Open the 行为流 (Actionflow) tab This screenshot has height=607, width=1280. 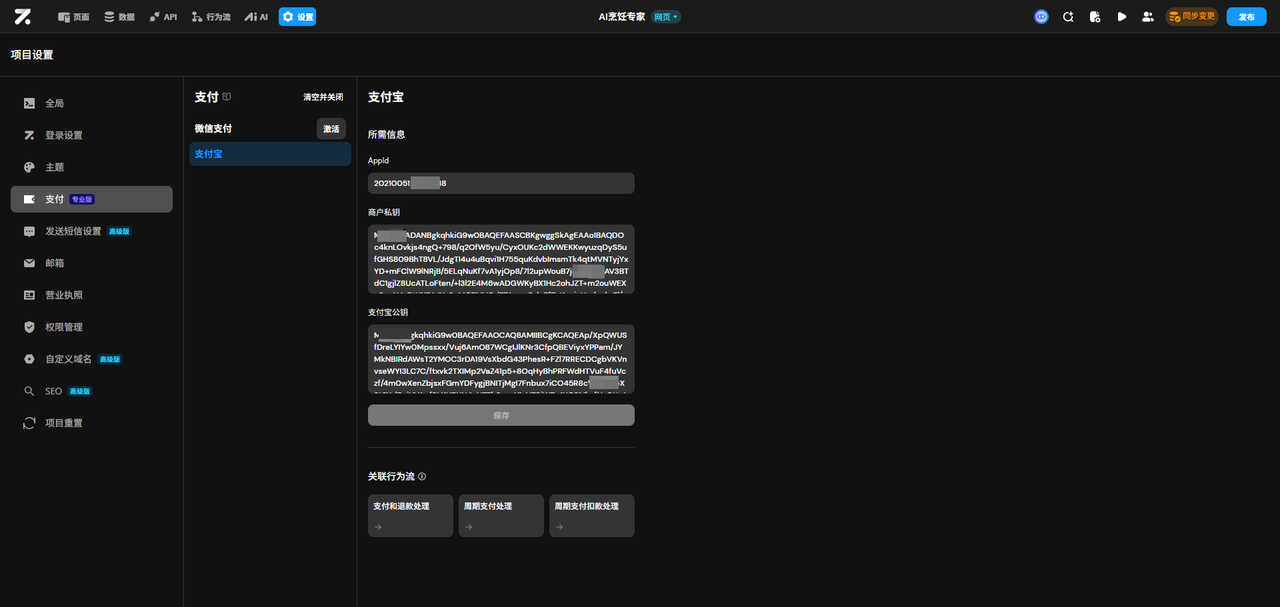point(210,17)
